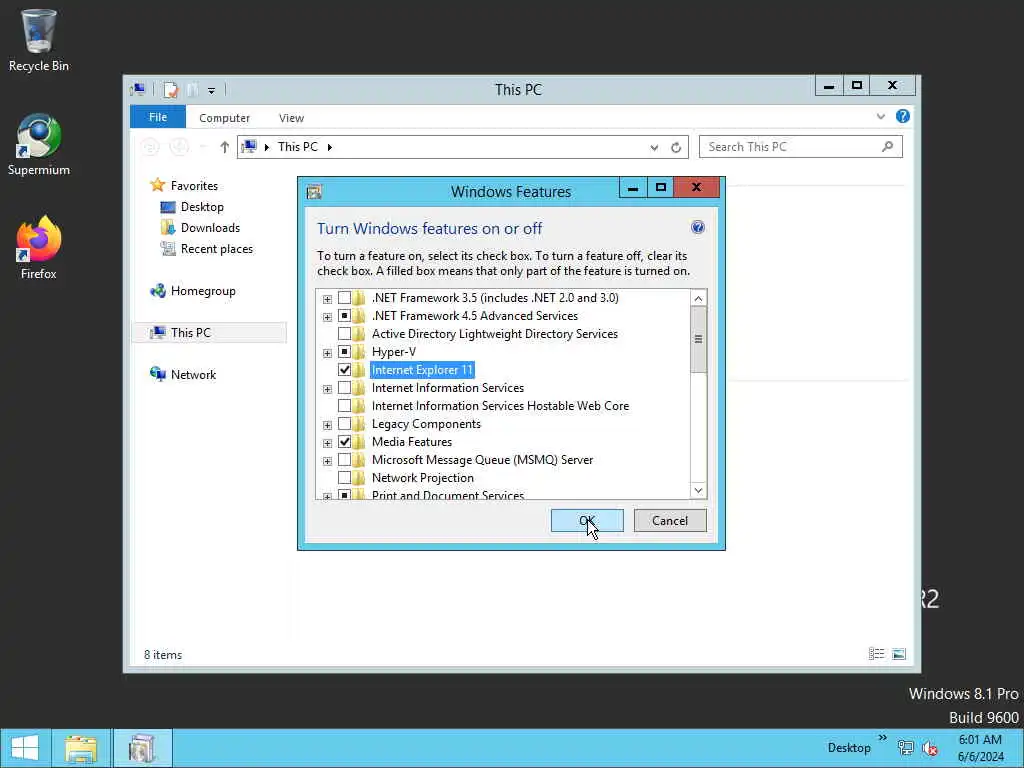Open Customize Quick Access Toolbar dropdown
The height and width of the screenshot is (768, 1024).
[212, 91]
